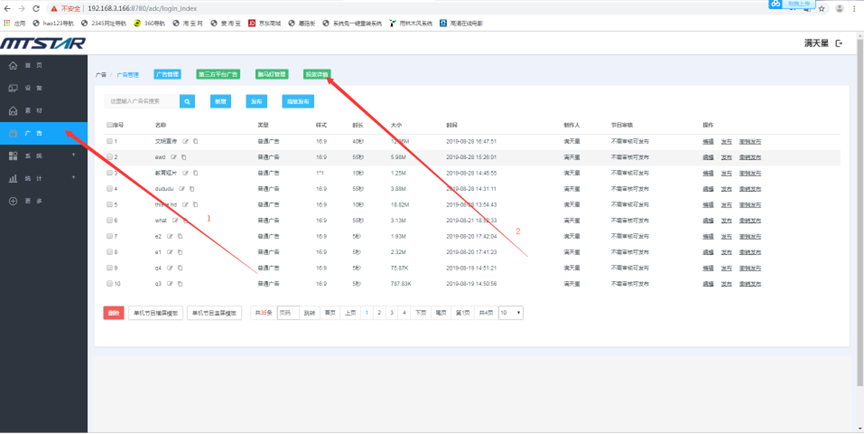The width and height of the screenshot is (864, 434).
Task: Click the copy icon next to dududu
Action: (x=191, y=188)
